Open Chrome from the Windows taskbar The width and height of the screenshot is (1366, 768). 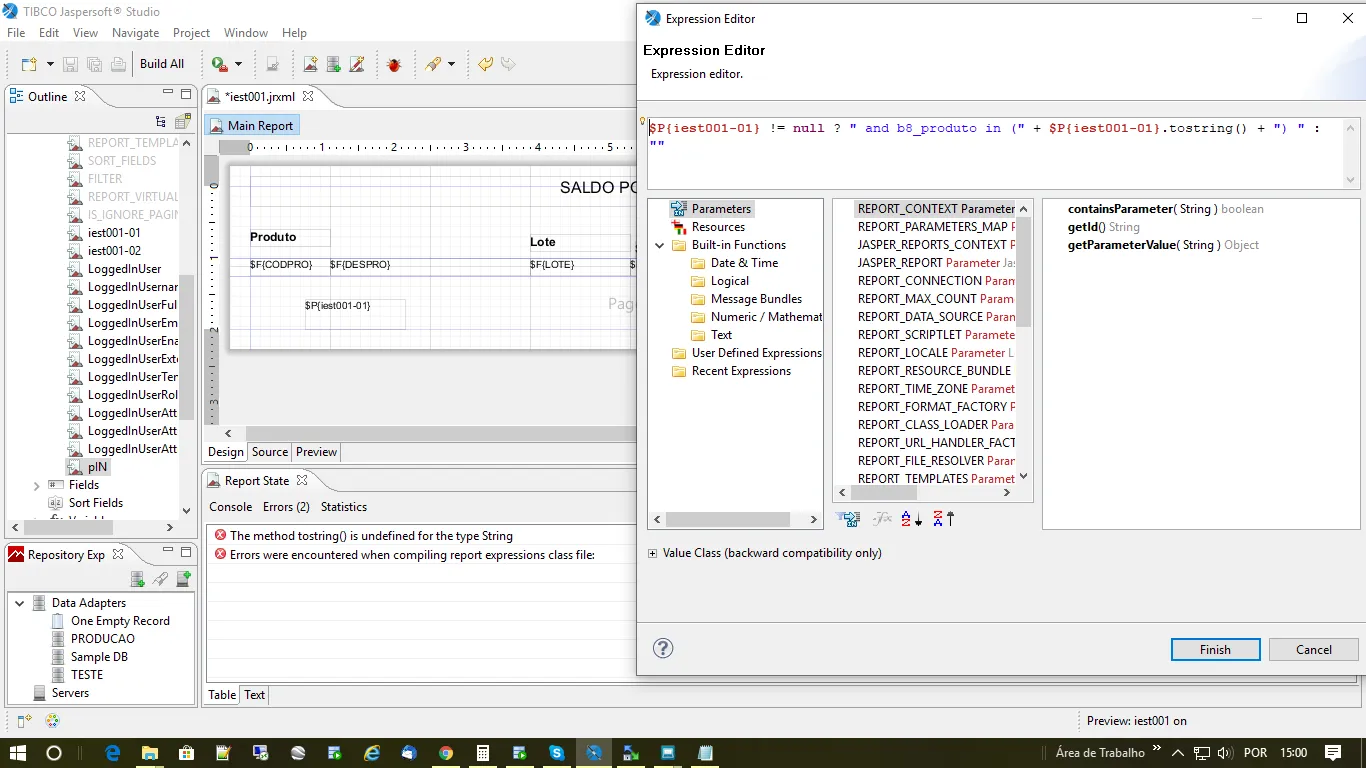(446, 753)
